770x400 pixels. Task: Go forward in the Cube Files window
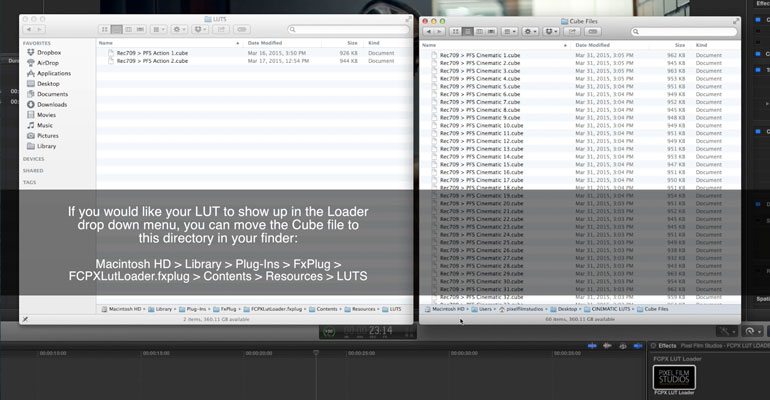[x=439, y=31]
